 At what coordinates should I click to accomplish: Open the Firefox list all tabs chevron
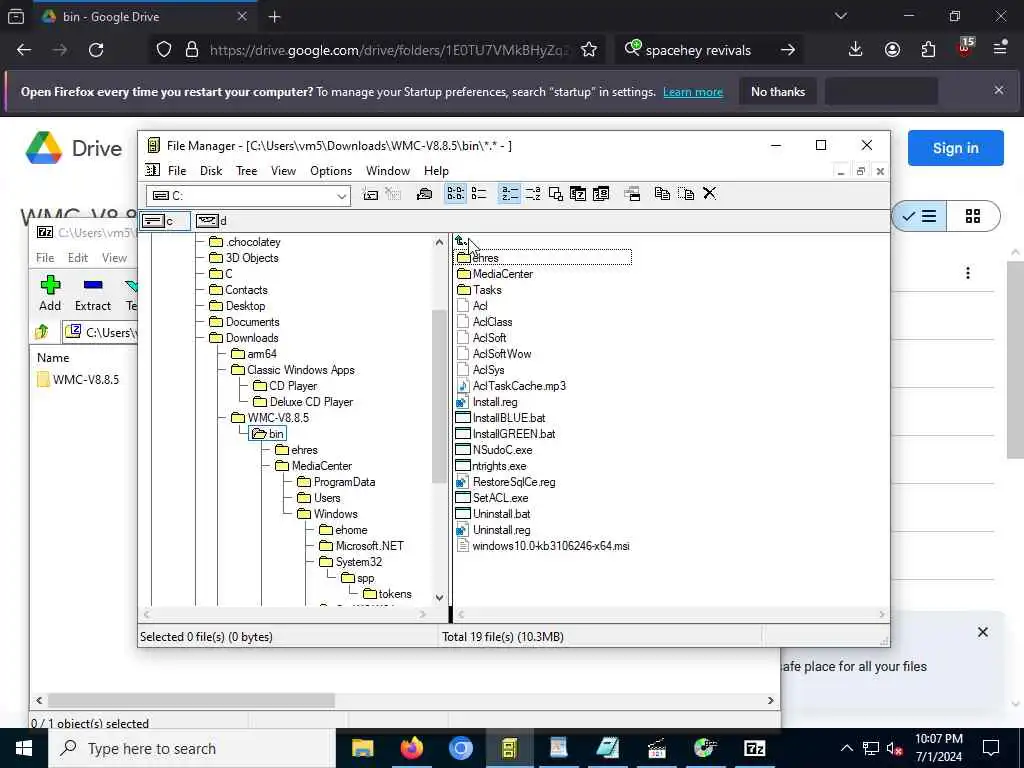tap(841, 16)
